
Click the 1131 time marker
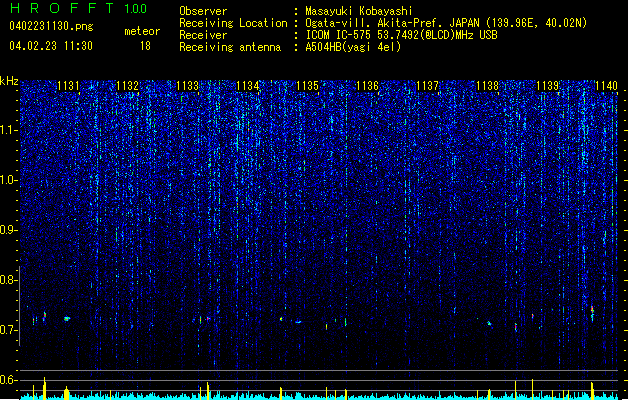68,86
